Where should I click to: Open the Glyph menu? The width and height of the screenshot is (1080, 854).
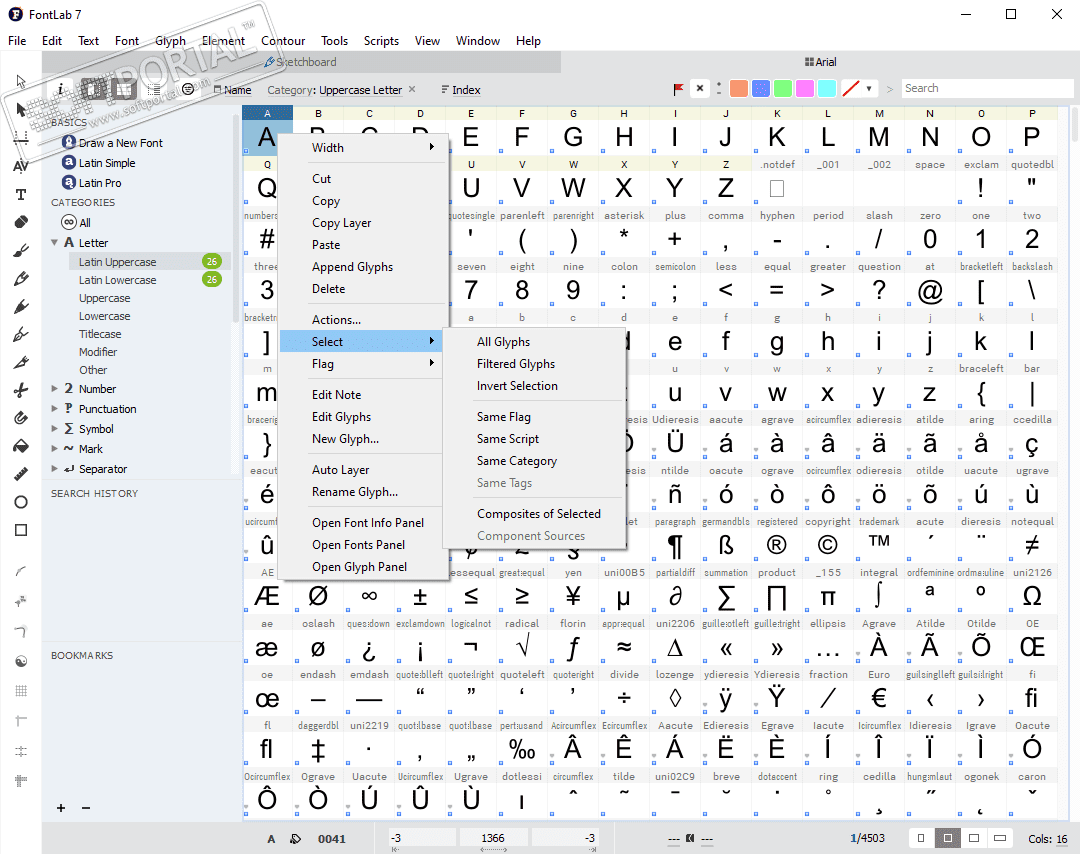pos(170,41)
